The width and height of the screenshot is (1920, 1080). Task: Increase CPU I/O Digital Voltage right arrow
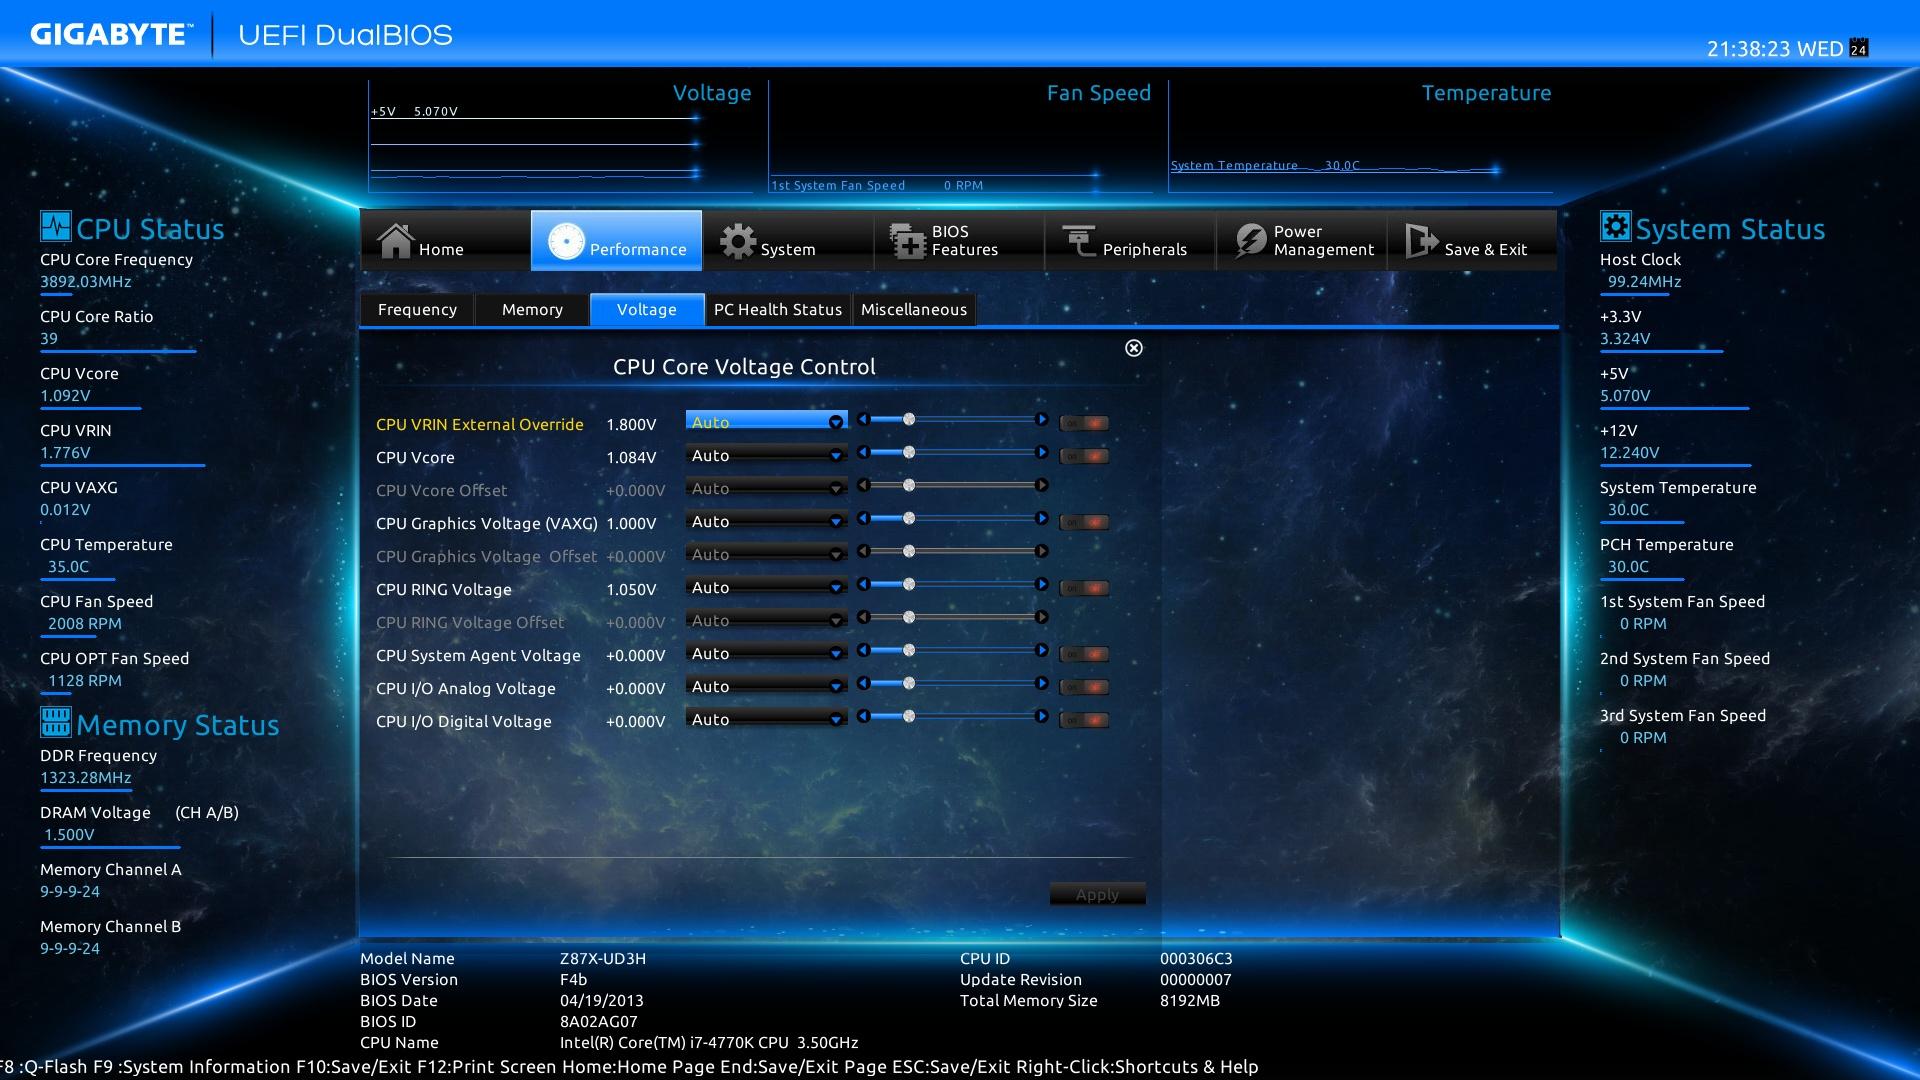pyautogui.click(x=1041, y=717)
